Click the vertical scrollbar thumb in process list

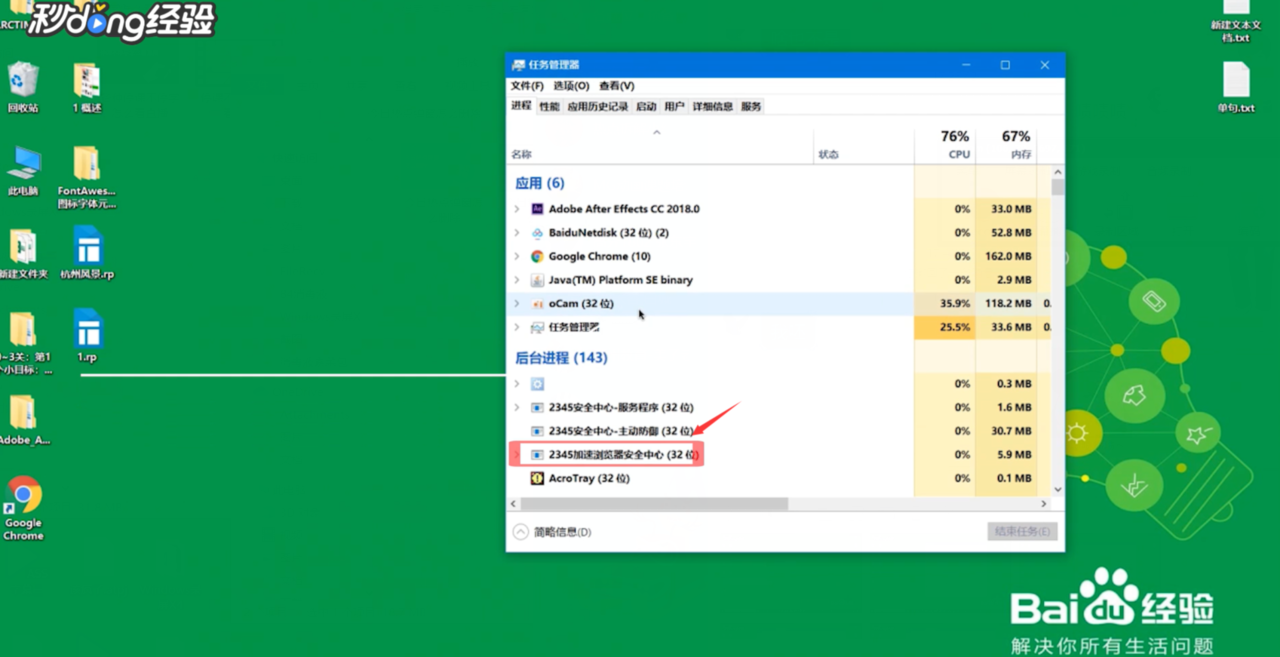tap(1057, 187)
